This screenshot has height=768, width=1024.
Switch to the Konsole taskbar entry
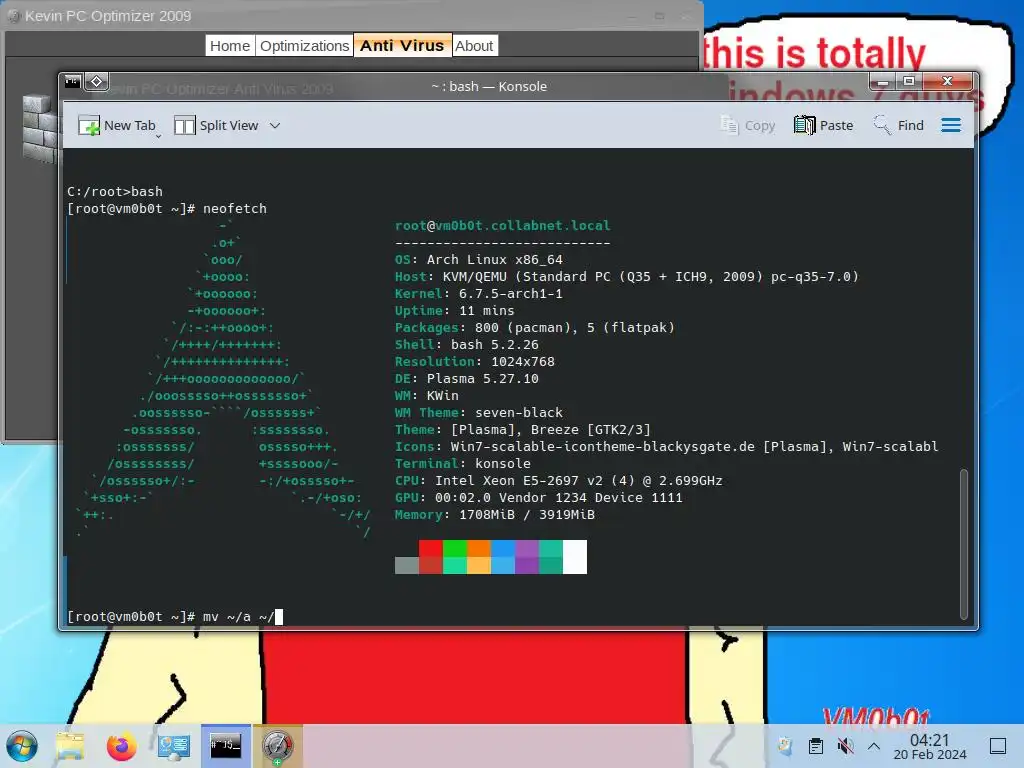[226, 746]
